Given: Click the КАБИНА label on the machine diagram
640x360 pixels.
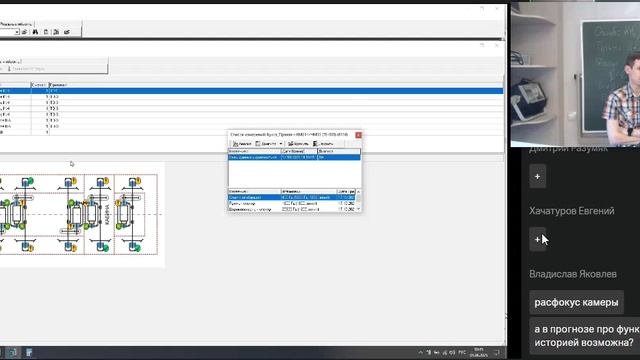Looking at the screenshot, I should [107, 214].
